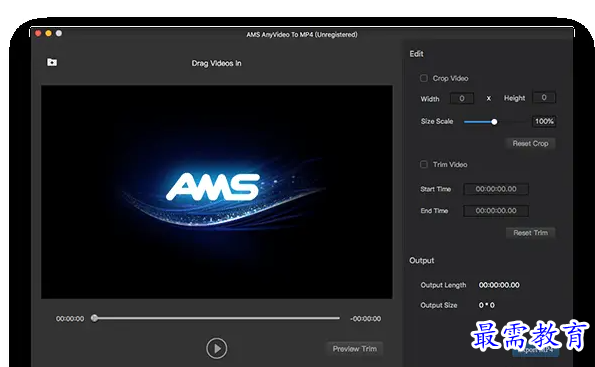Click the Reset Trim button

click(530, 233)
